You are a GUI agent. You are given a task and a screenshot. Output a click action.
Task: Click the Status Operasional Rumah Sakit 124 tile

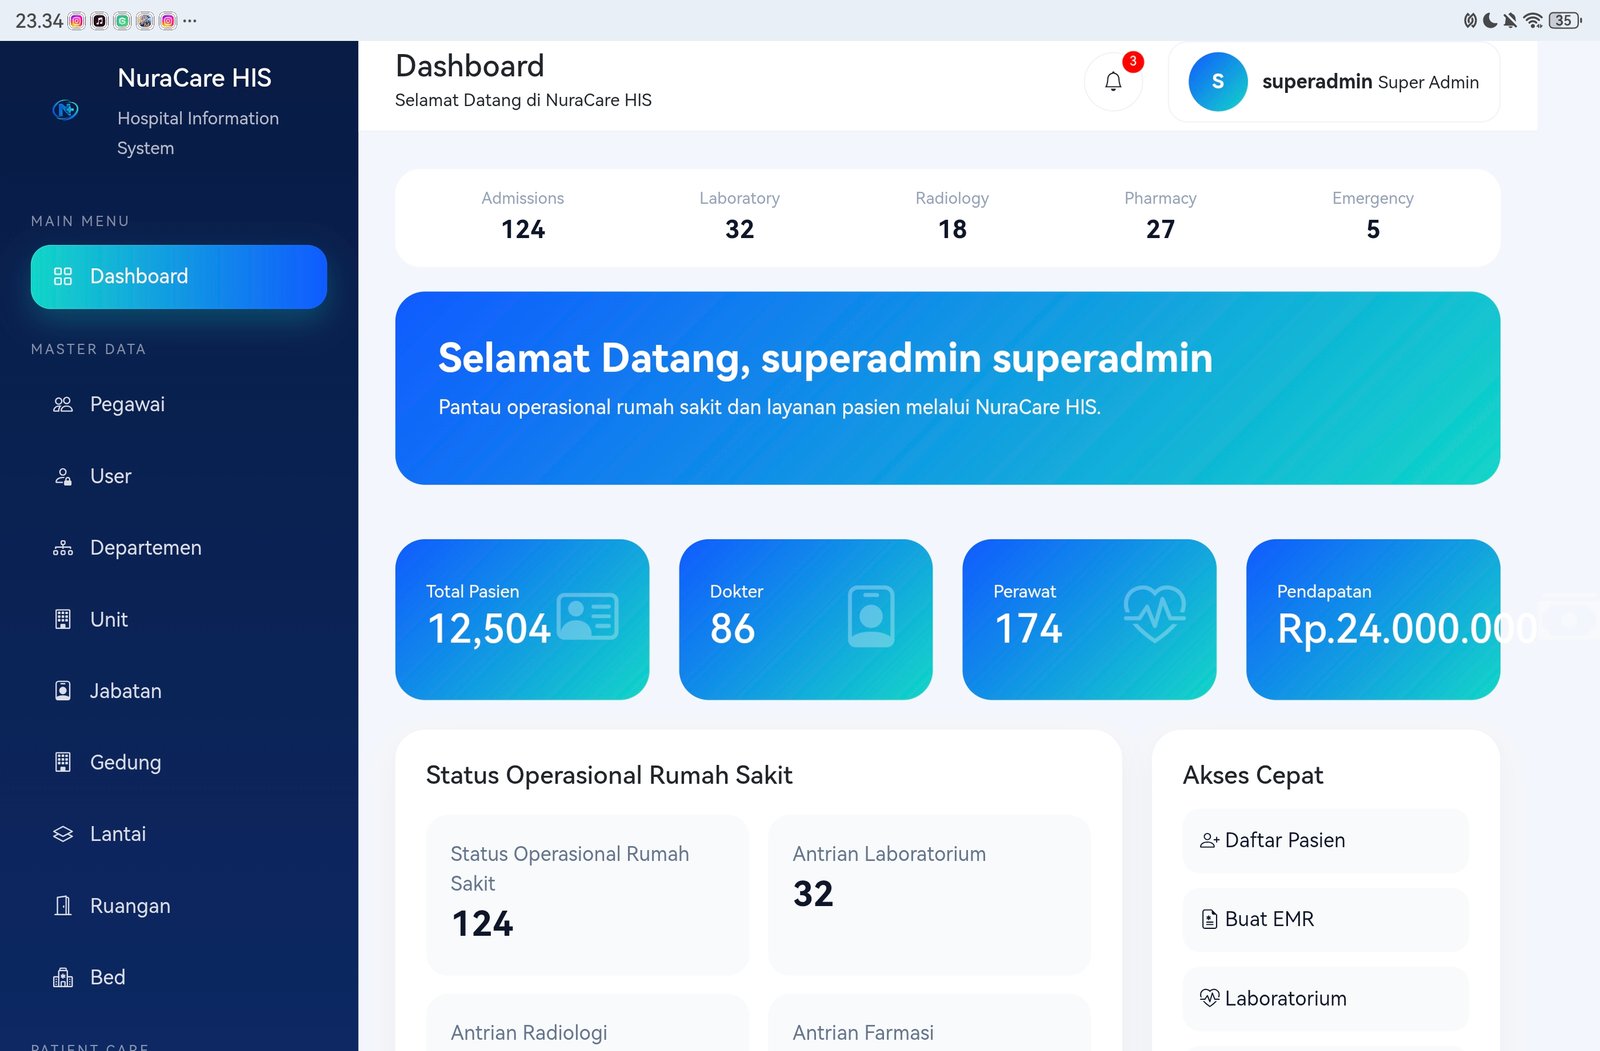(588, 895)
